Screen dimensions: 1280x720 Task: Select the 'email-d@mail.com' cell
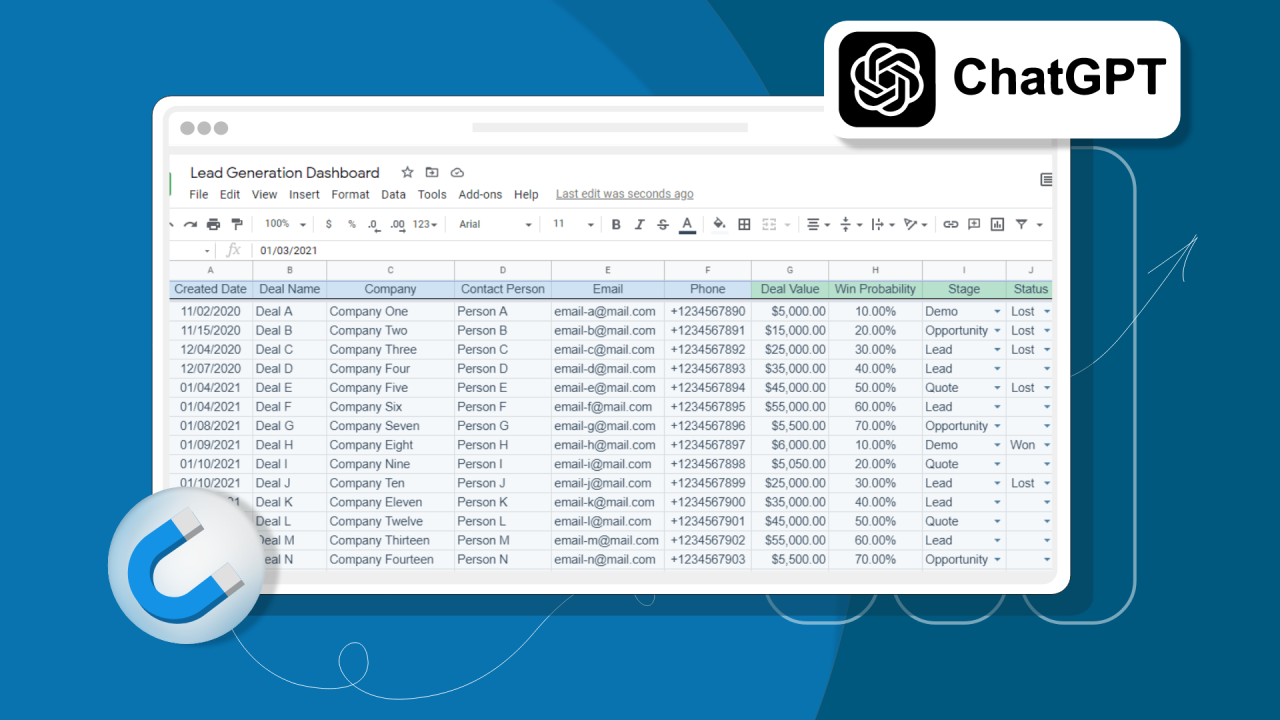608,369
